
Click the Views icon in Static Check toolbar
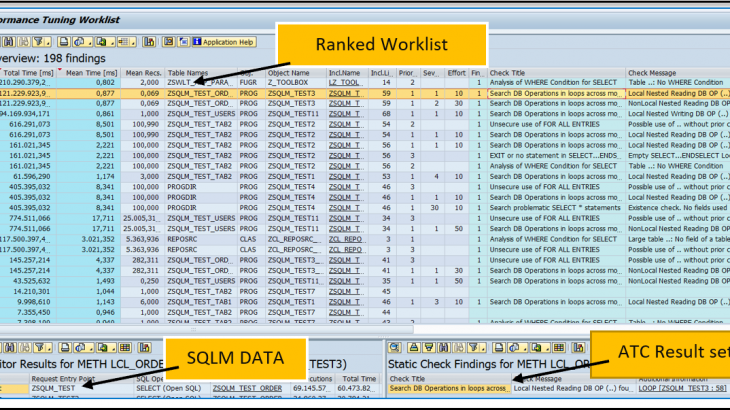(x=514, y=348)
